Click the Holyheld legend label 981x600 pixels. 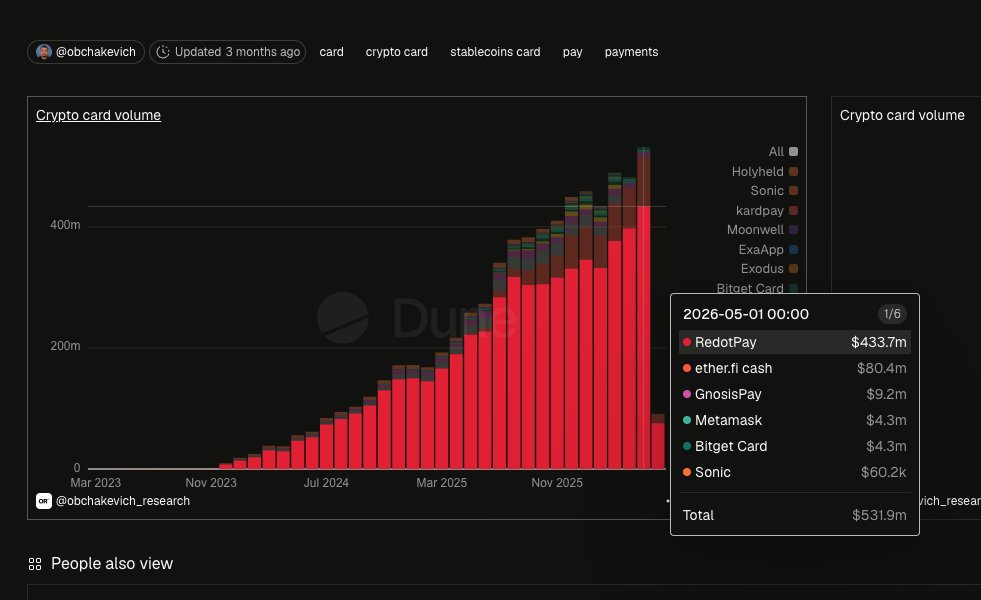(x=757, y=171)
